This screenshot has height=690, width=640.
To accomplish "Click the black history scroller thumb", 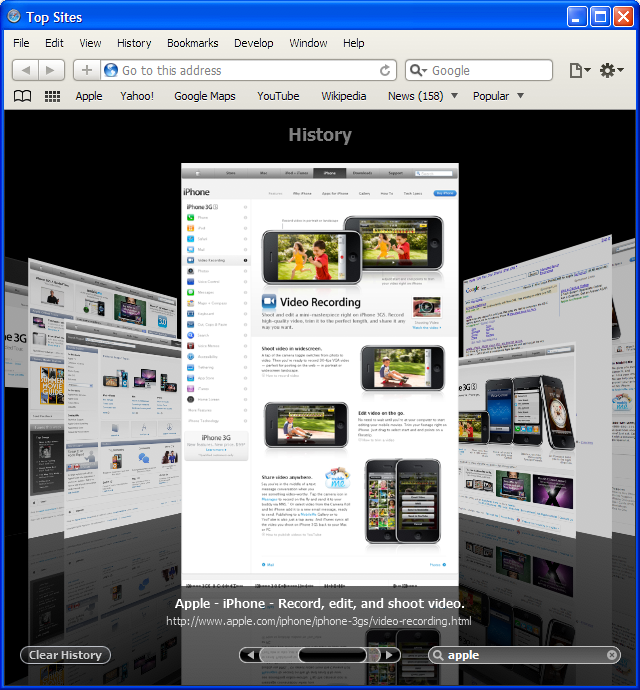I will click(x=332, y=655).
